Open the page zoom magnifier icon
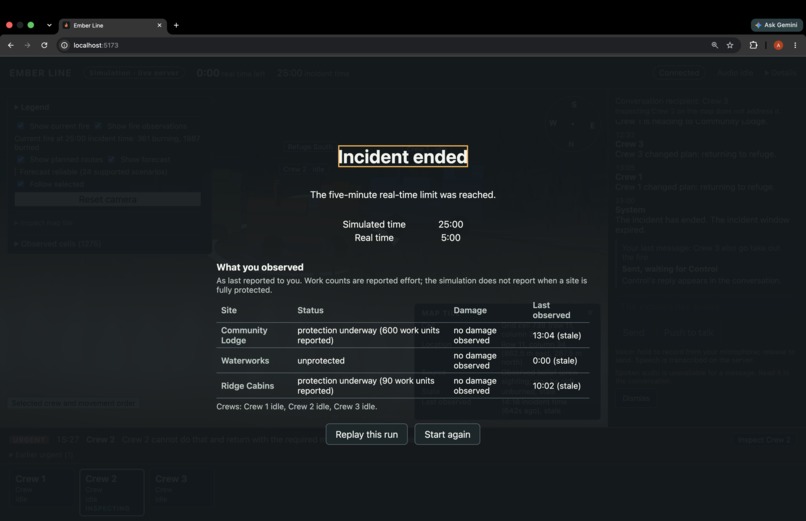 click(x=715, y=45)
